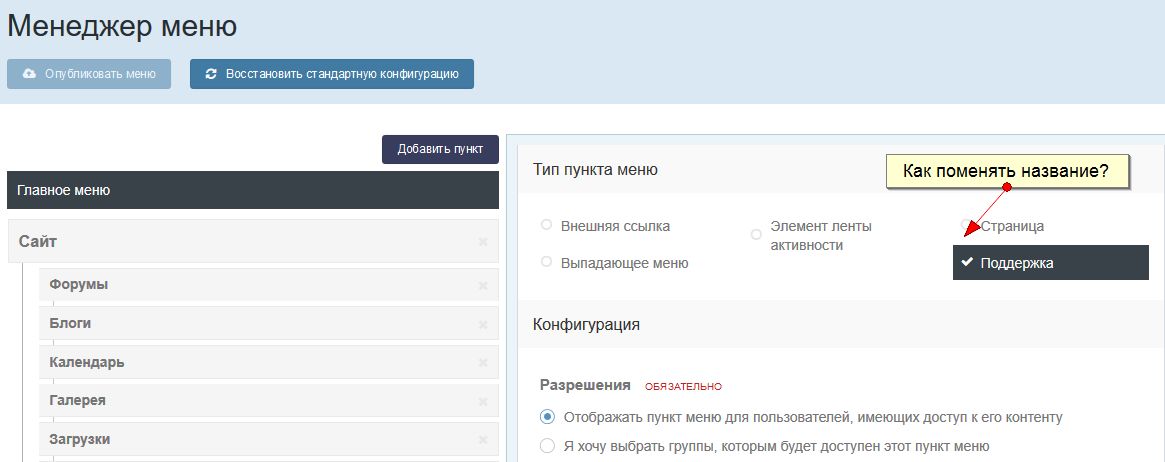This screenshot has width=1165, height=462.
Task: Click the 'Конфигурация' section header
Action: 586,325
